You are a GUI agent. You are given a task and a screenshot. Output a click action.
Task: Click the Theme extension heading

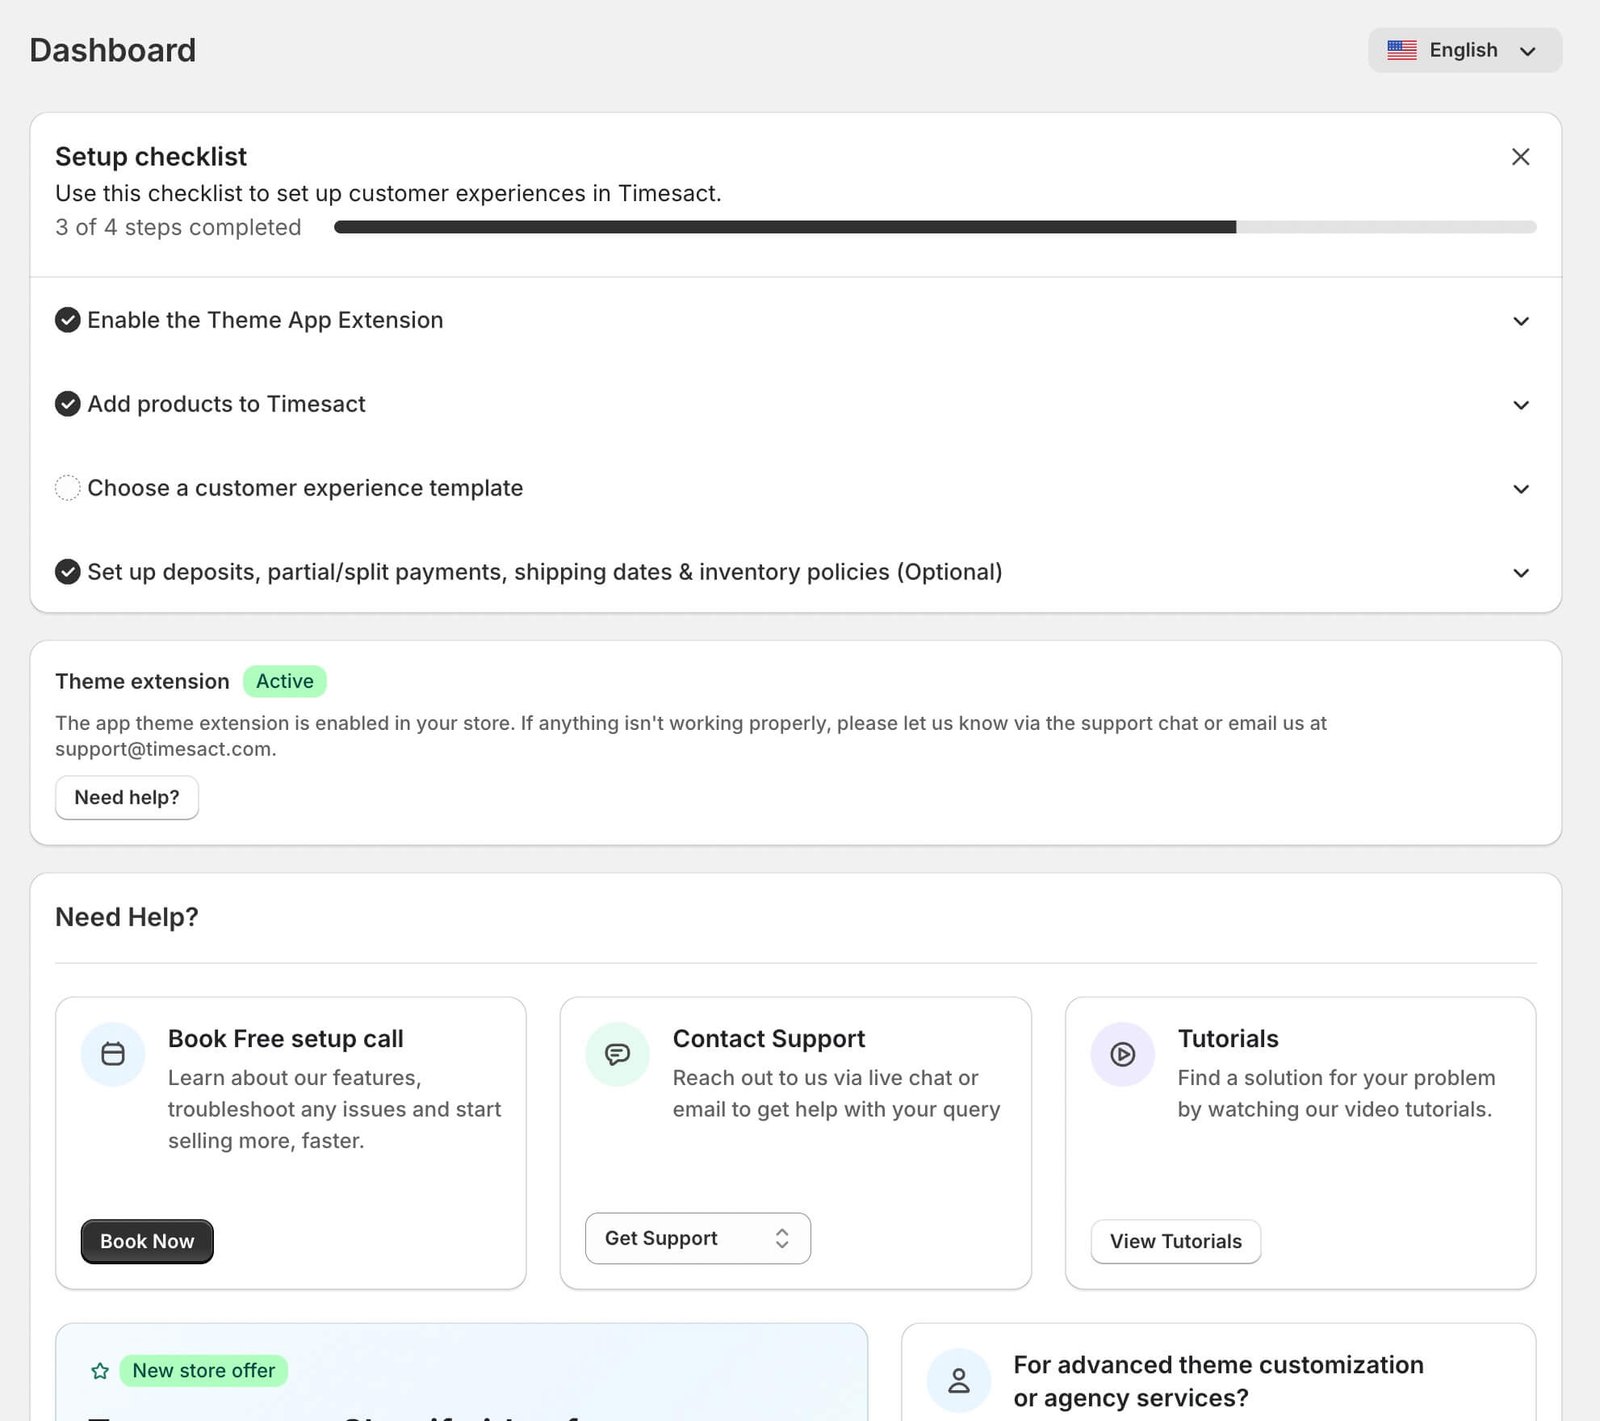142,681
